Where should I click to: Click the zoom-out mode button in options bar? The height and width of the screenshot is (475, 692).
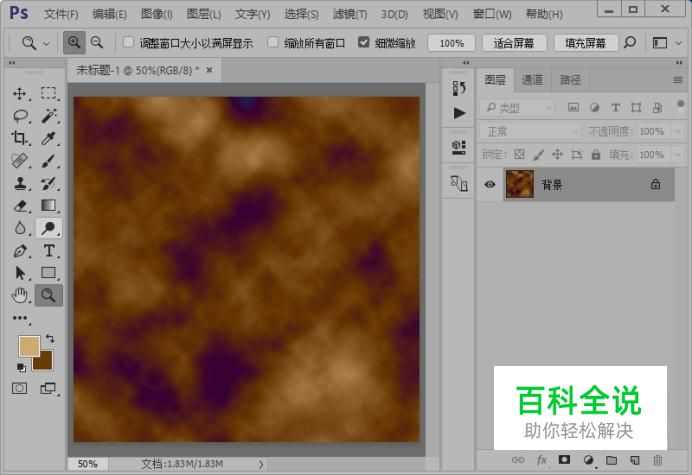pyautogui.click(x=97, y=43)
